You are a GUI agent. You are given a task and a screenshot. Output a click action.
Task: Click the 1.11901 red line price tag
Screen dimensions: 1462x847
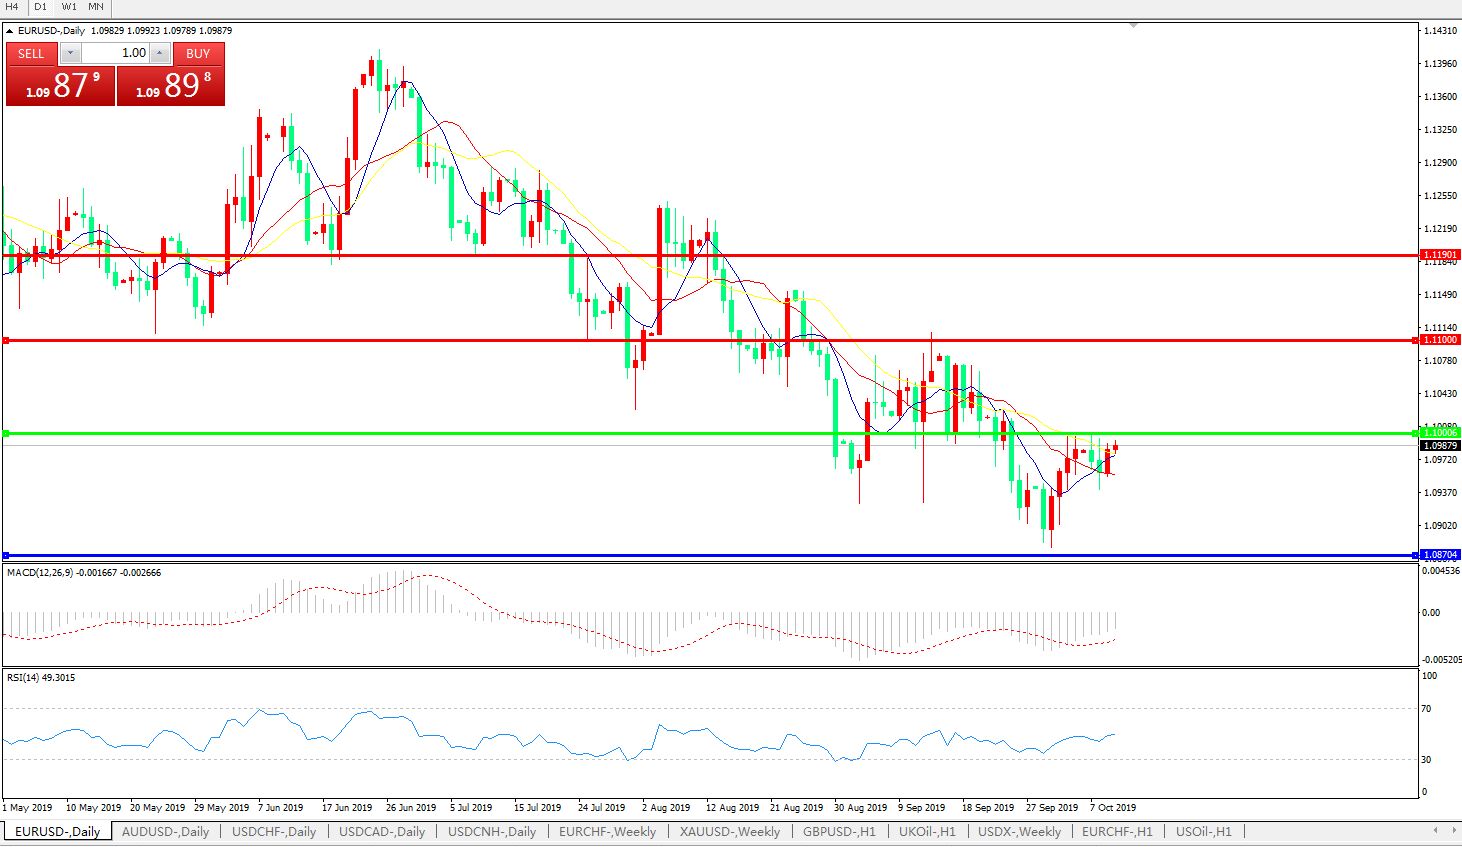pos(1440,255)
